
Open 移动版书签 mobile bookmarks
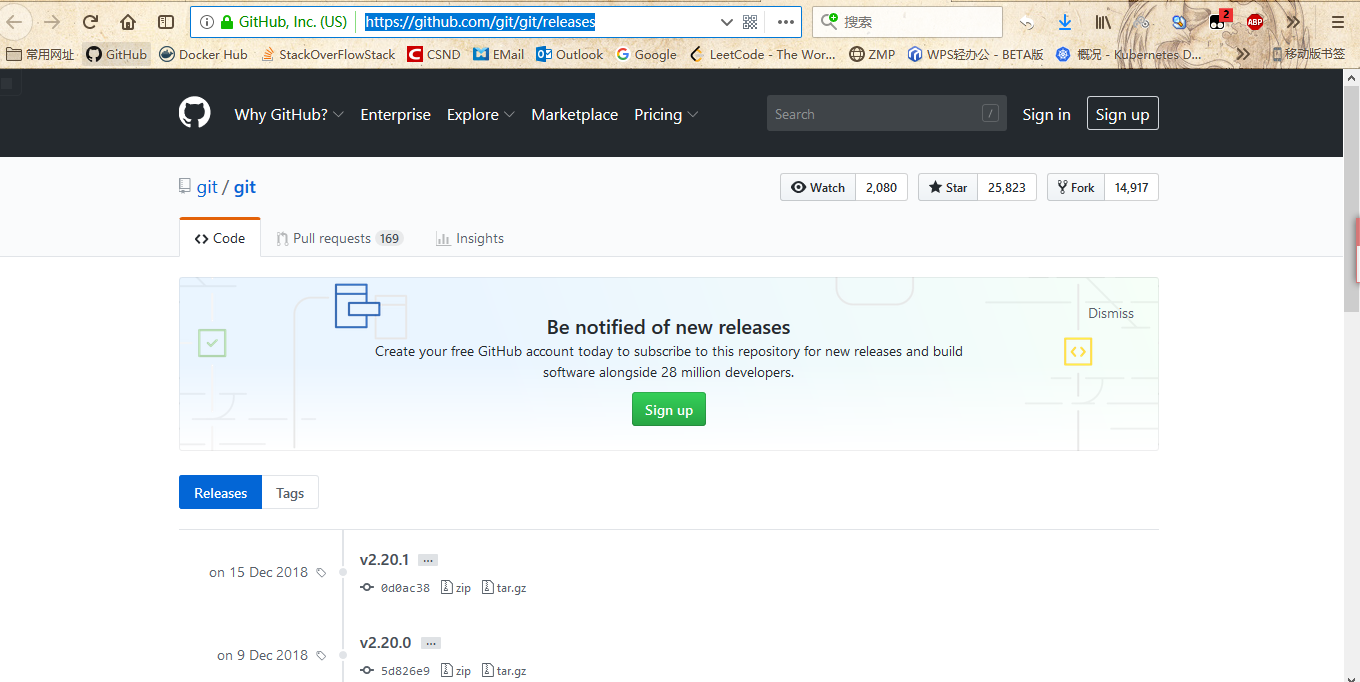(1308, 54)
